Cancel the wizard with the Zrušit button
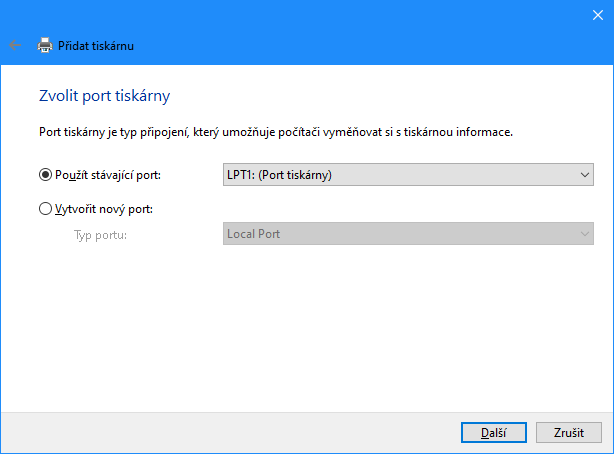The width and height of the screenshot is (614, 454). coord(569,432)
